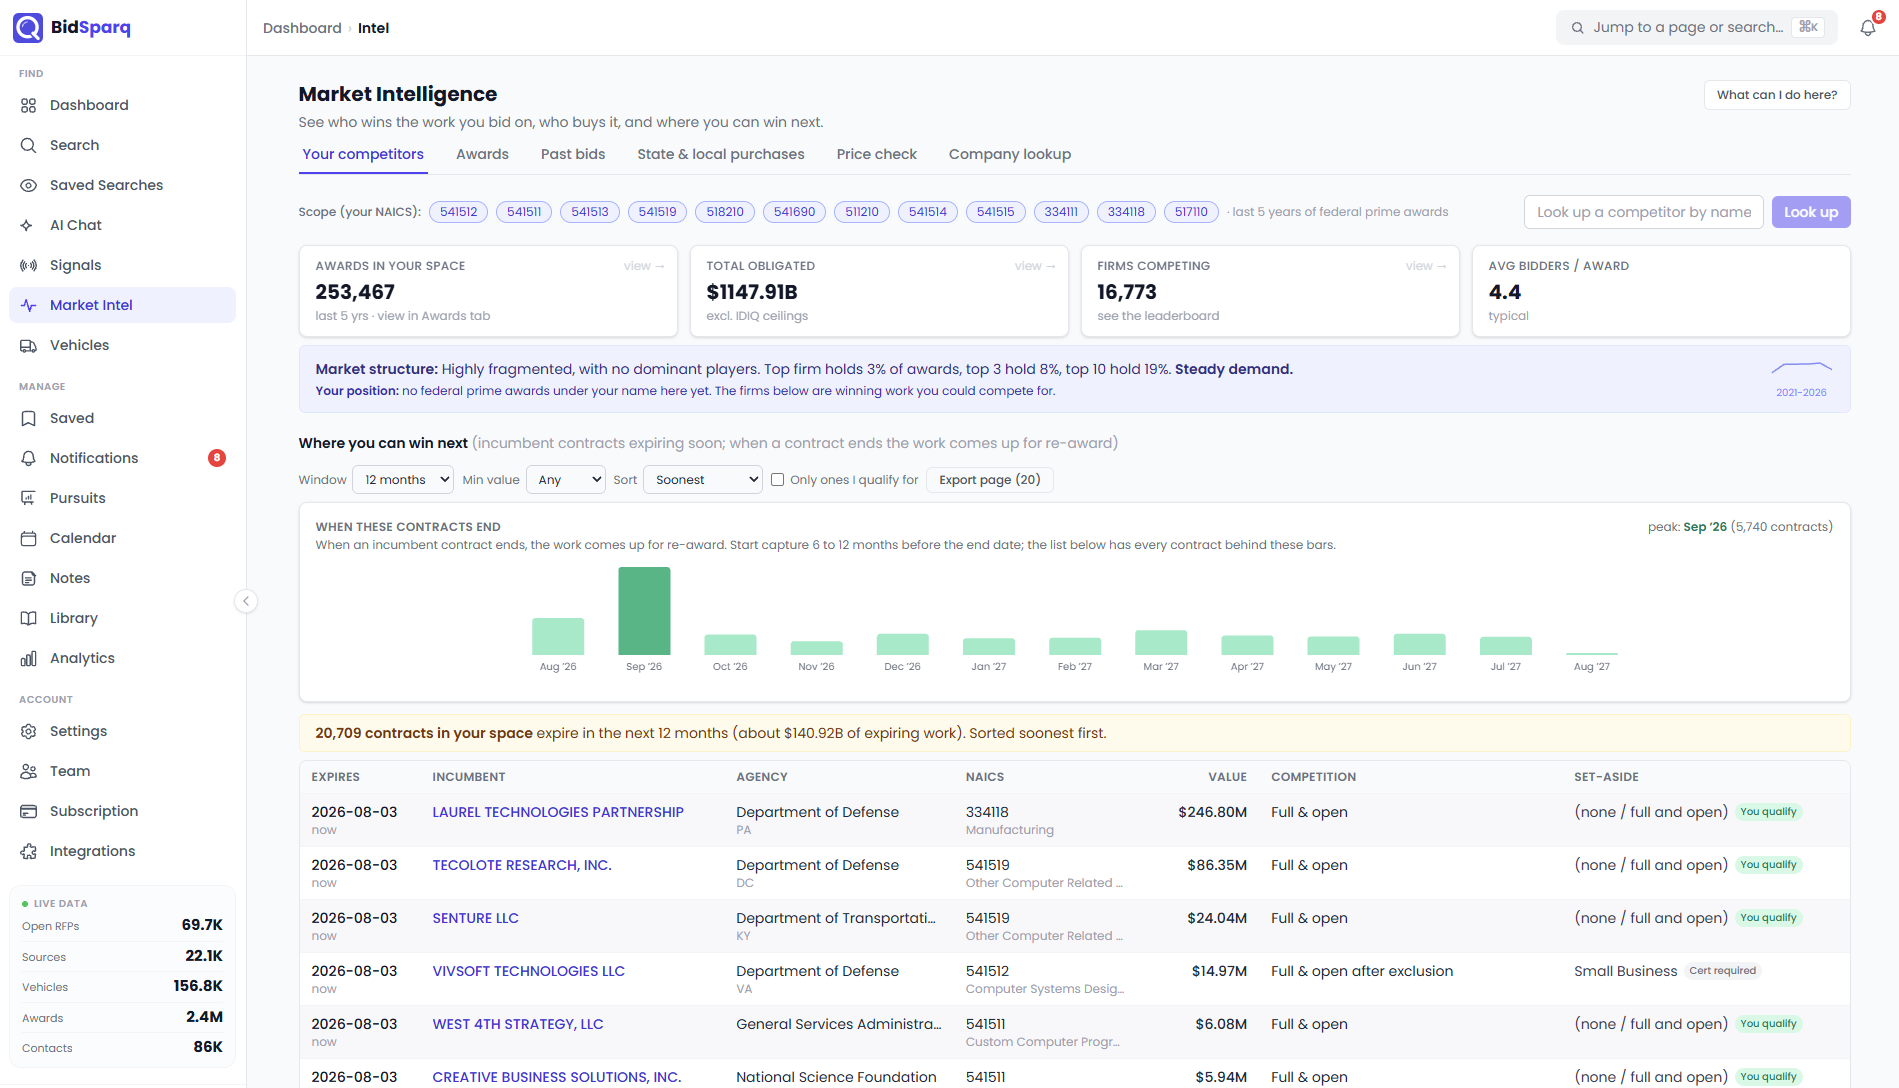The height and width of the screenshot is (1088, 1899).
Task: Click 'What can I do here?' button
Action: click(x=1777, y=95)
